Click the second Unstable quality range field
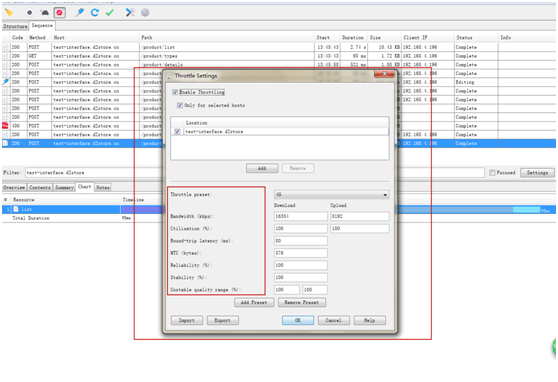Screen dimensions: 558x382 tap(315, 290)
